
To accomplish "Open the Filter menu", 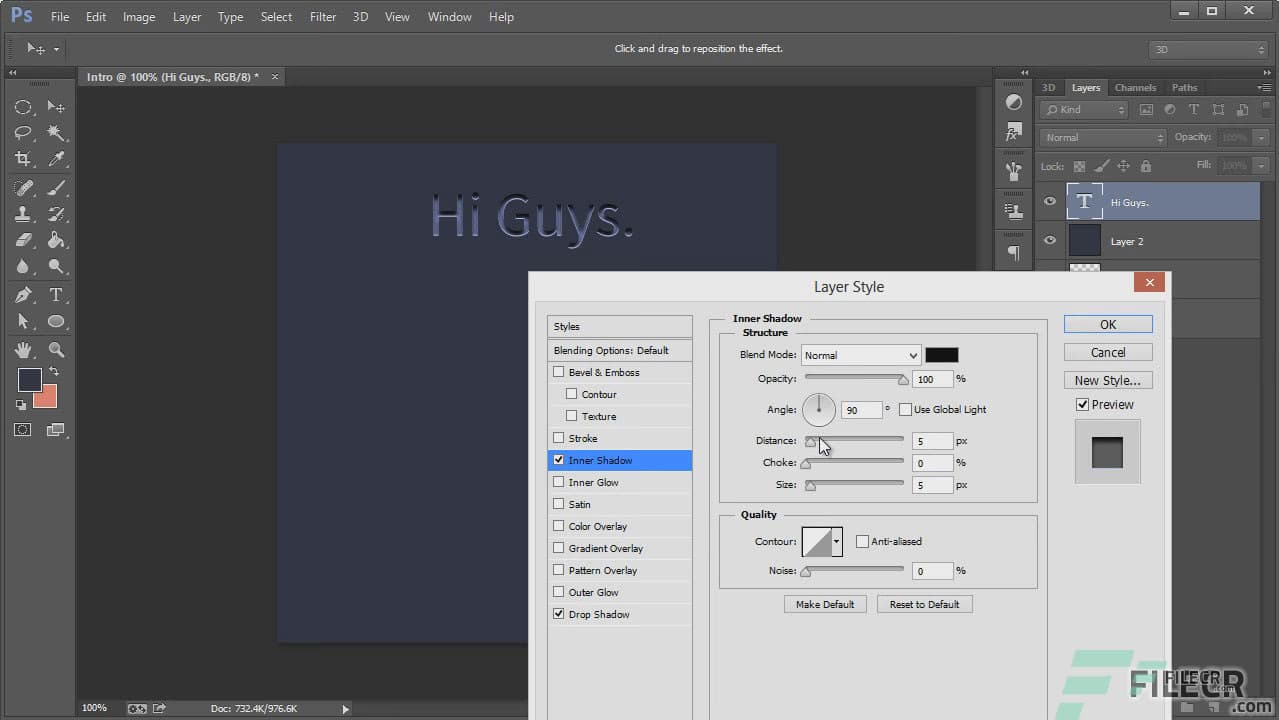I will pyautogui.click(x=322, y=16).
